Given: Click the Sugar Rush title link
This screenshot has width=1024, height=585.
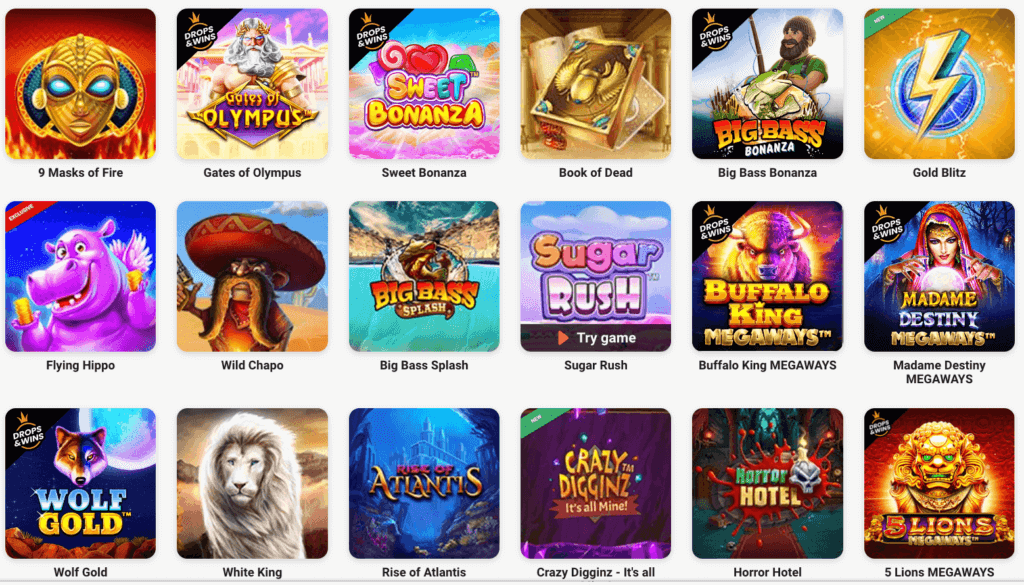Looking at the screenshot, I should (596, 365).
